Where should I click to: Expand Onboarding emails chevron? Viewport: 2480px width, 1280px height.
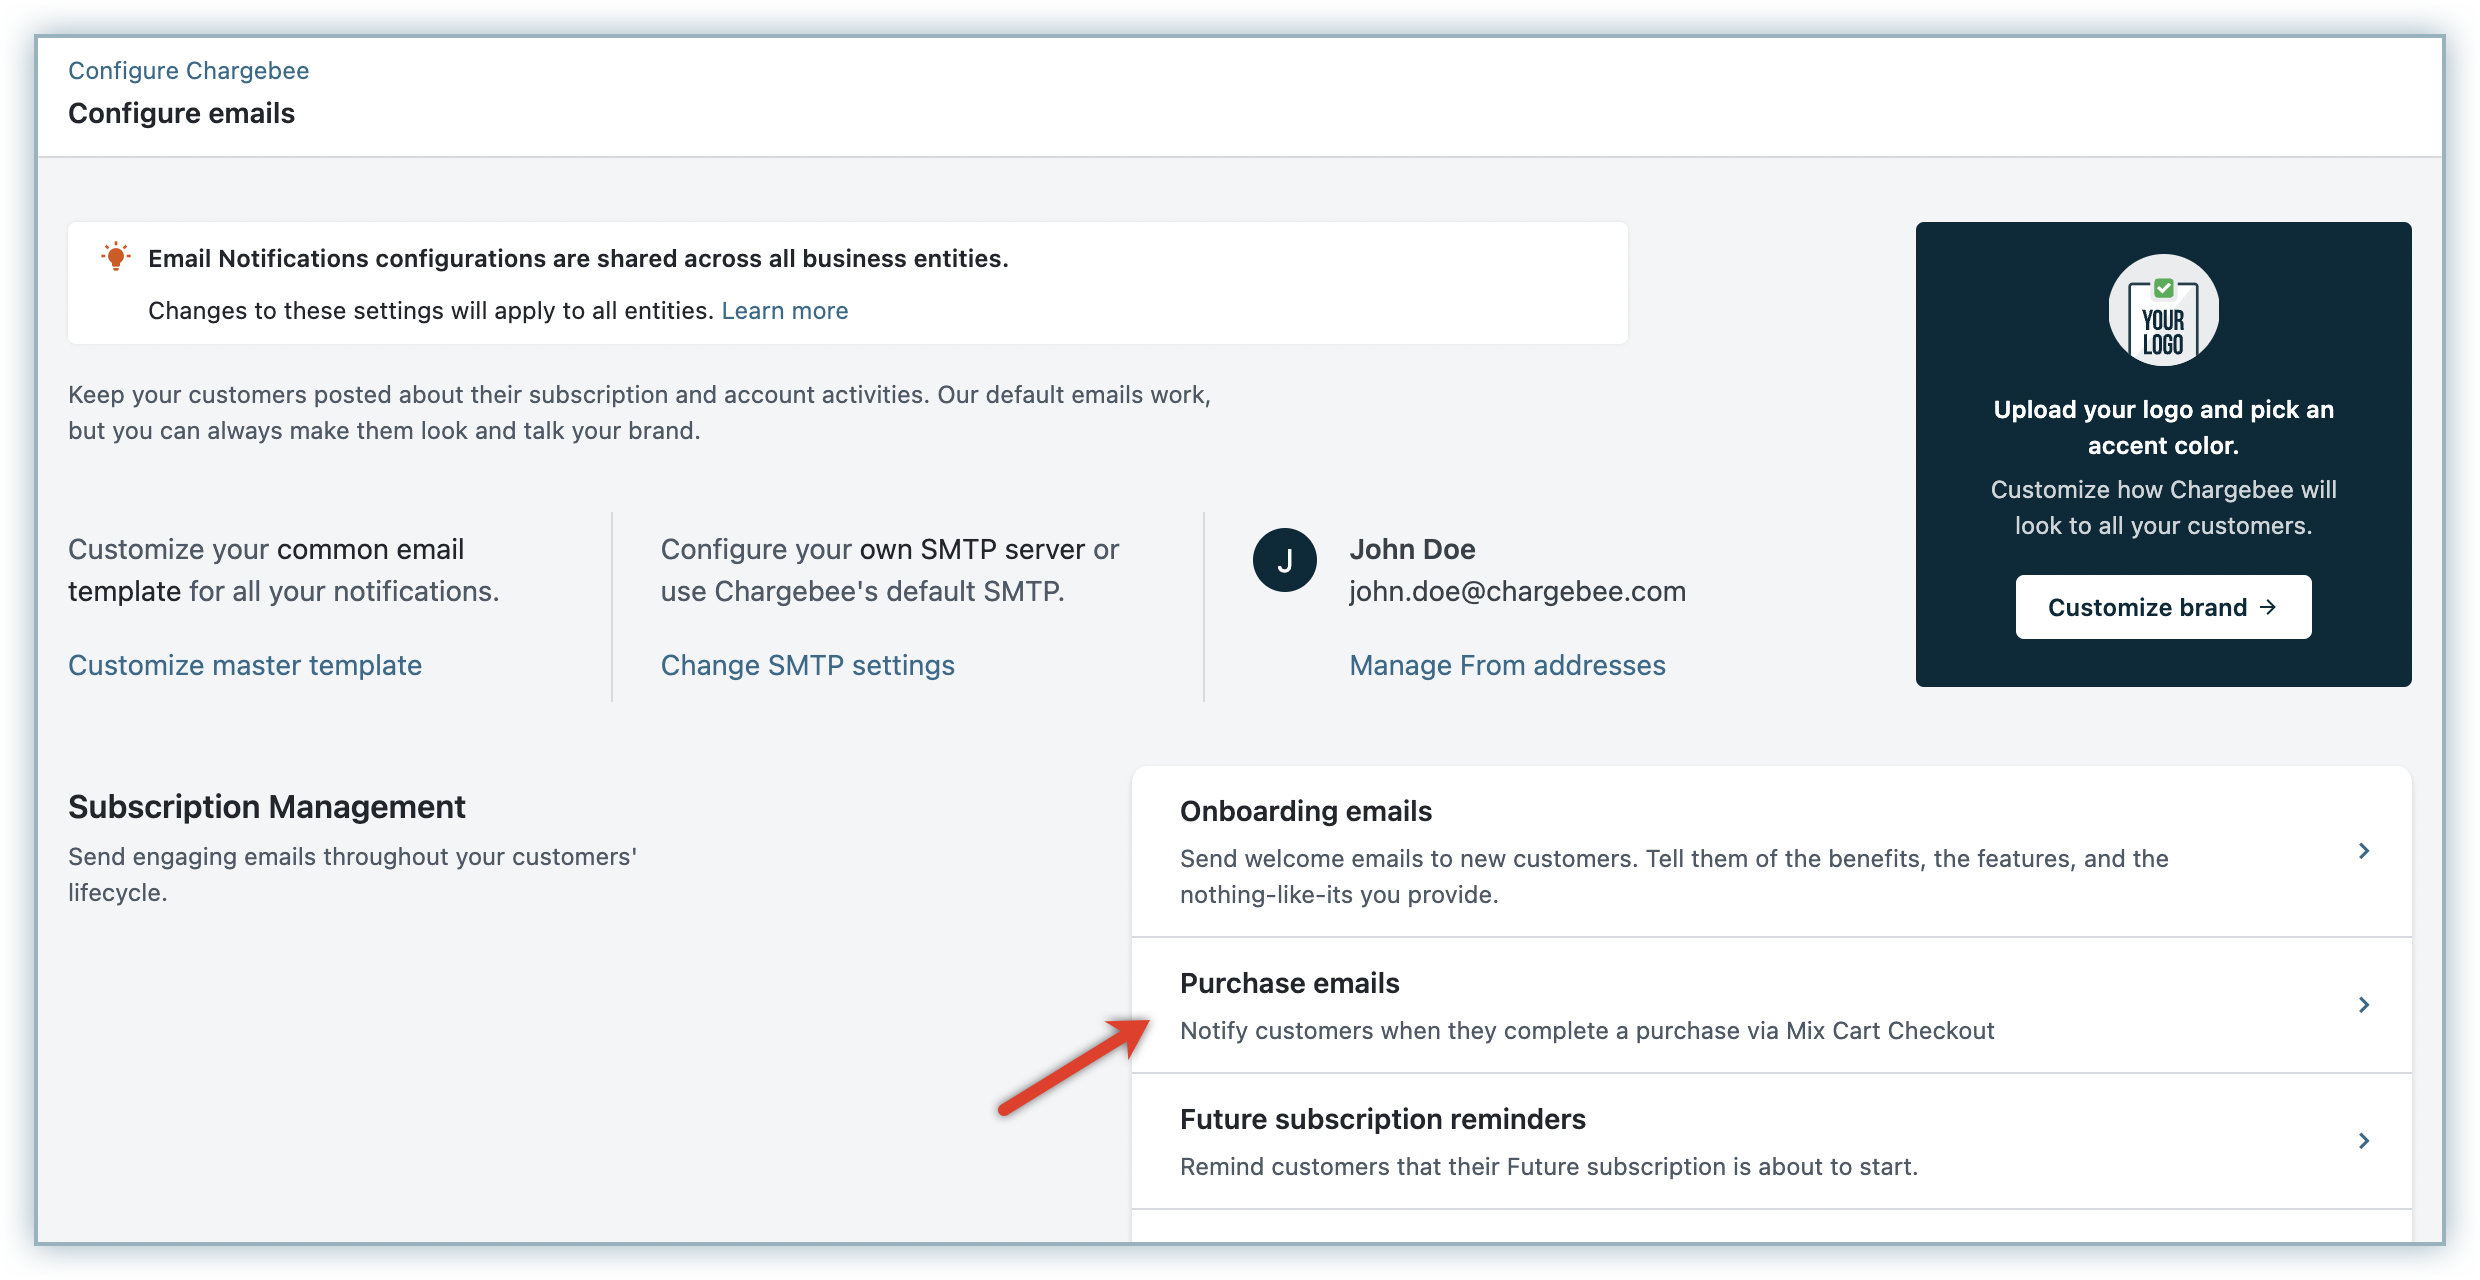click(x=2364, y=851)
